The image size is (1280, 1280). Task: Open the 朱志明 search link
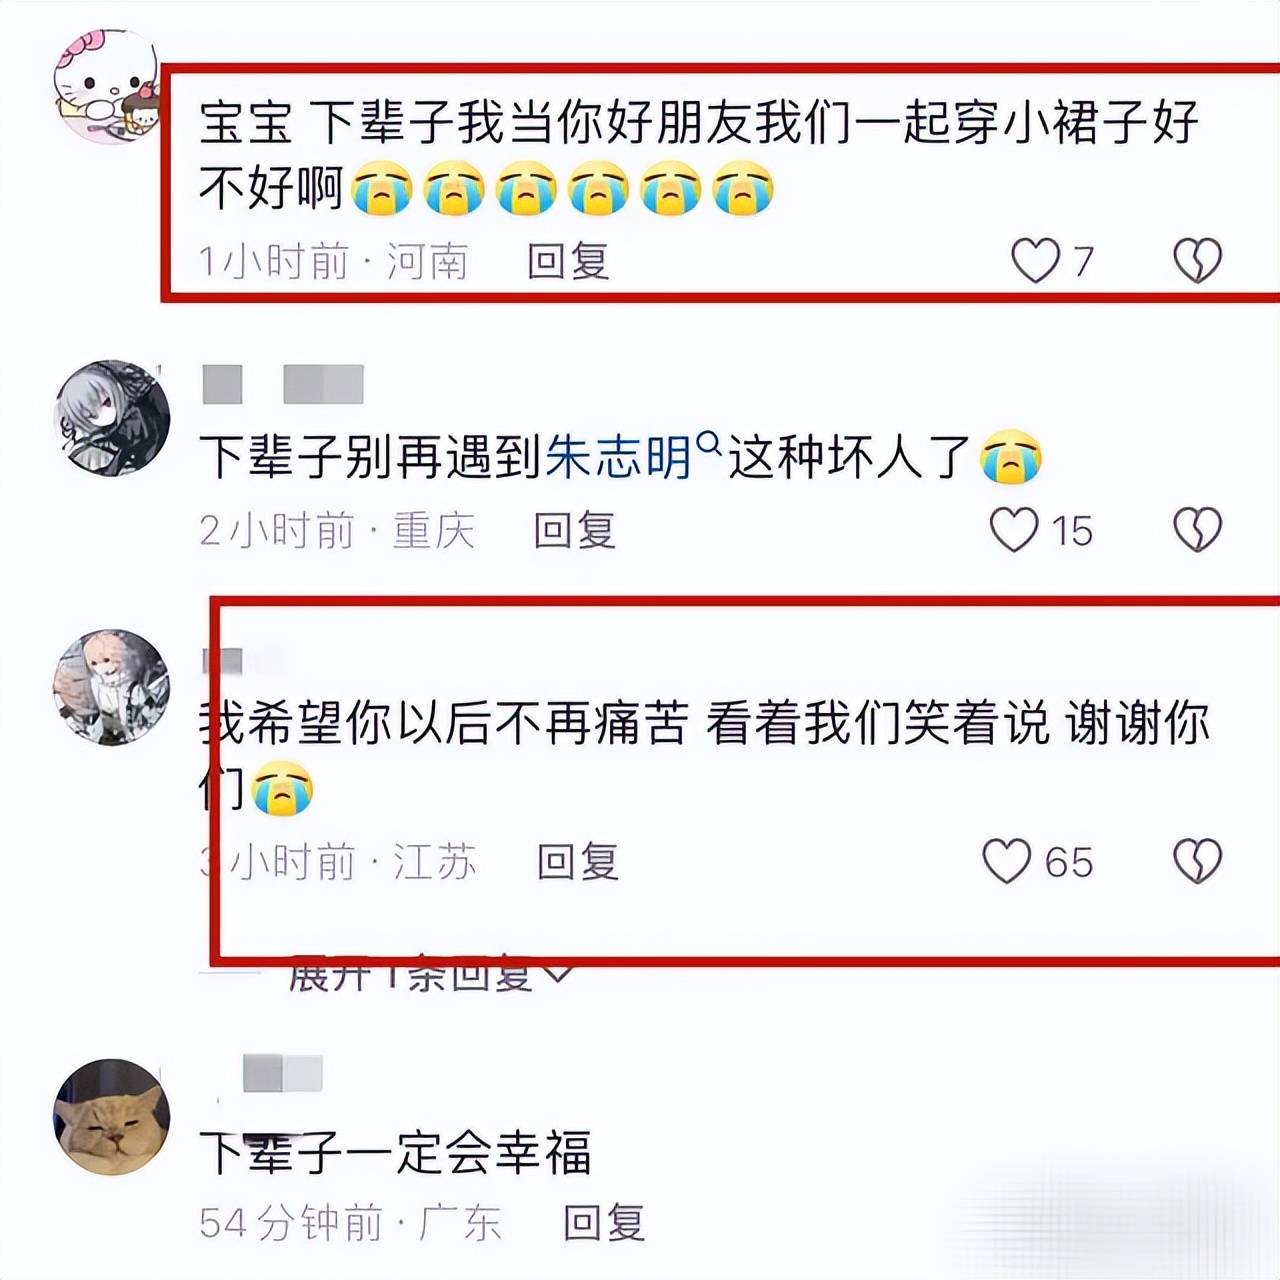[618, 457]
